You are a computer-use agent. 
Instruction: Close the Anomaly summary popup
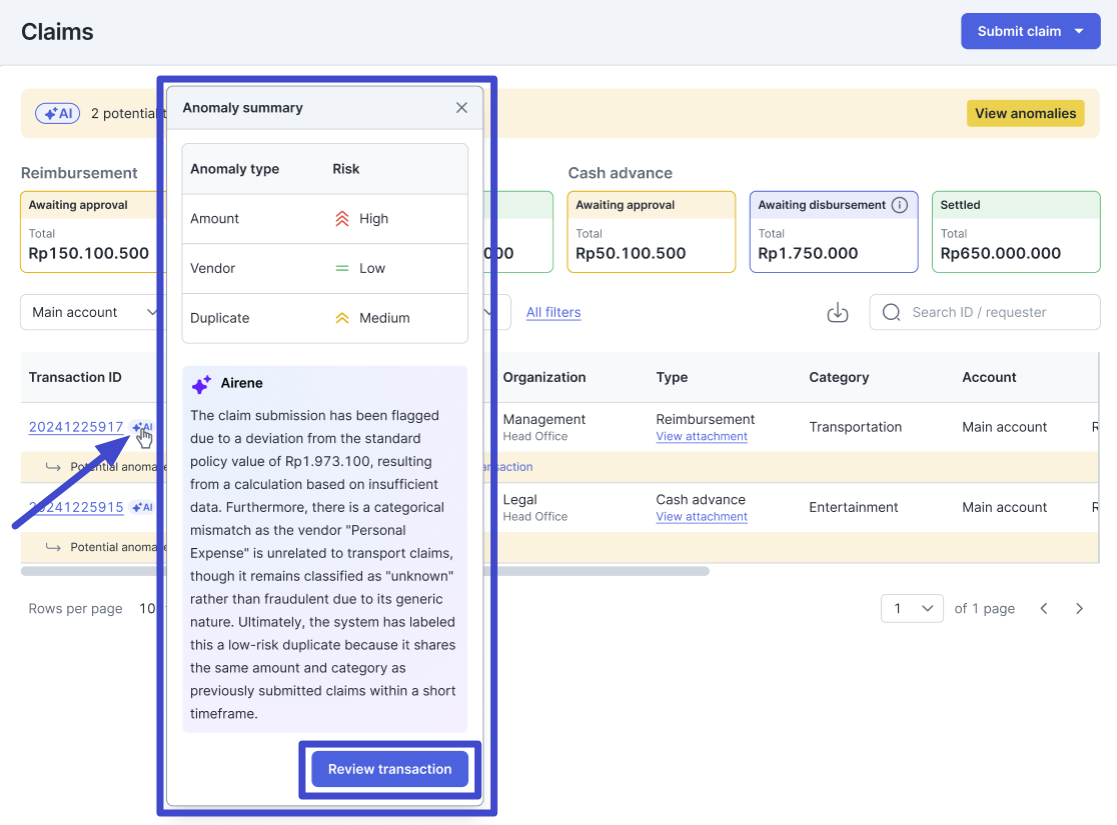461,108
